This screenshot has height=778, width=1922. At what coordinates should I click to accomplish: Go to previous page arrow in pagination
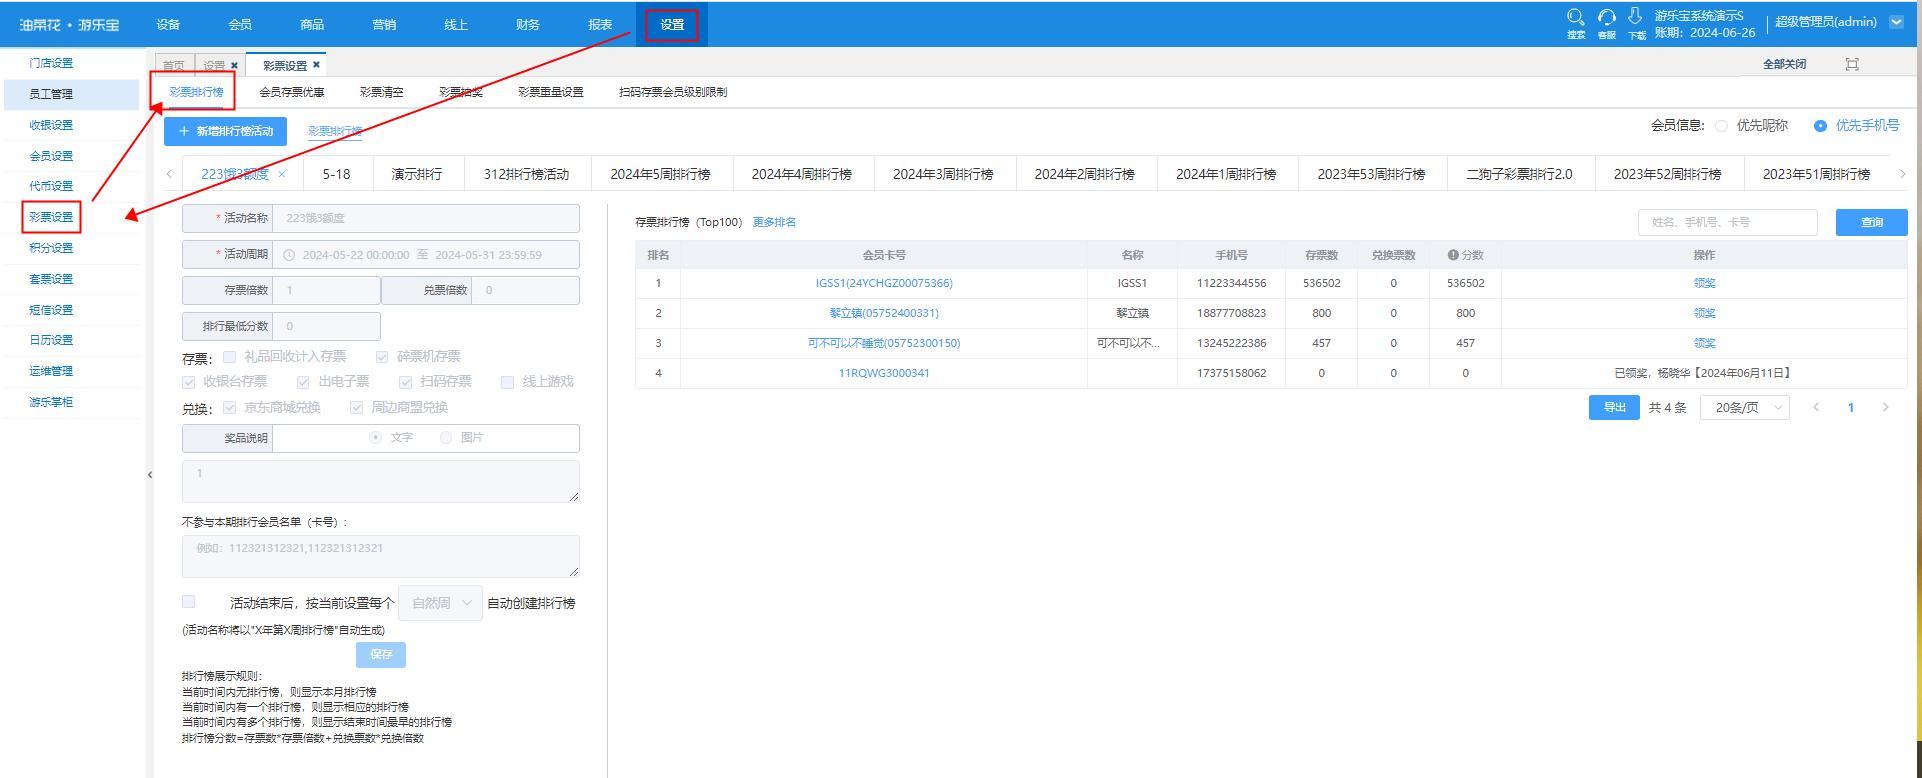pos(1816,407)
